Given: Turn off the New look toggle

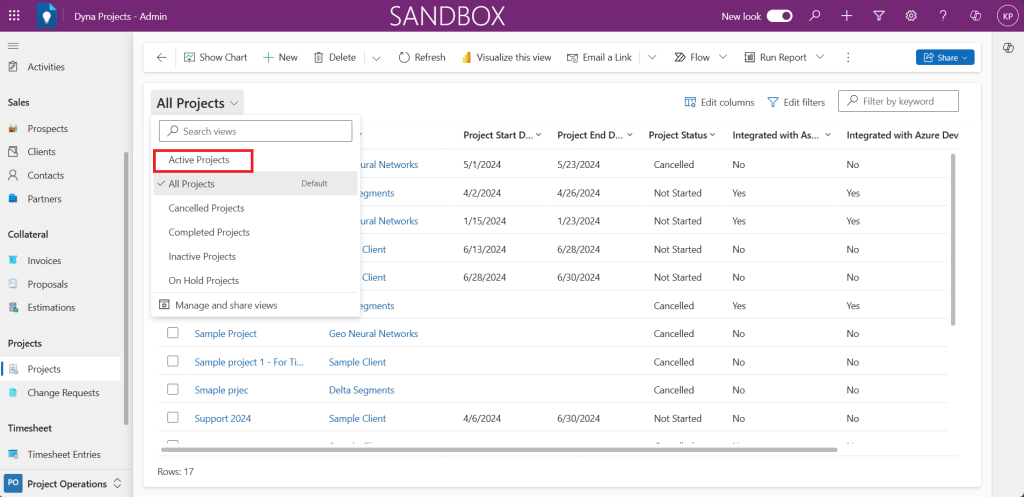Looking at the screenshot, I should [x=780, y=16].
